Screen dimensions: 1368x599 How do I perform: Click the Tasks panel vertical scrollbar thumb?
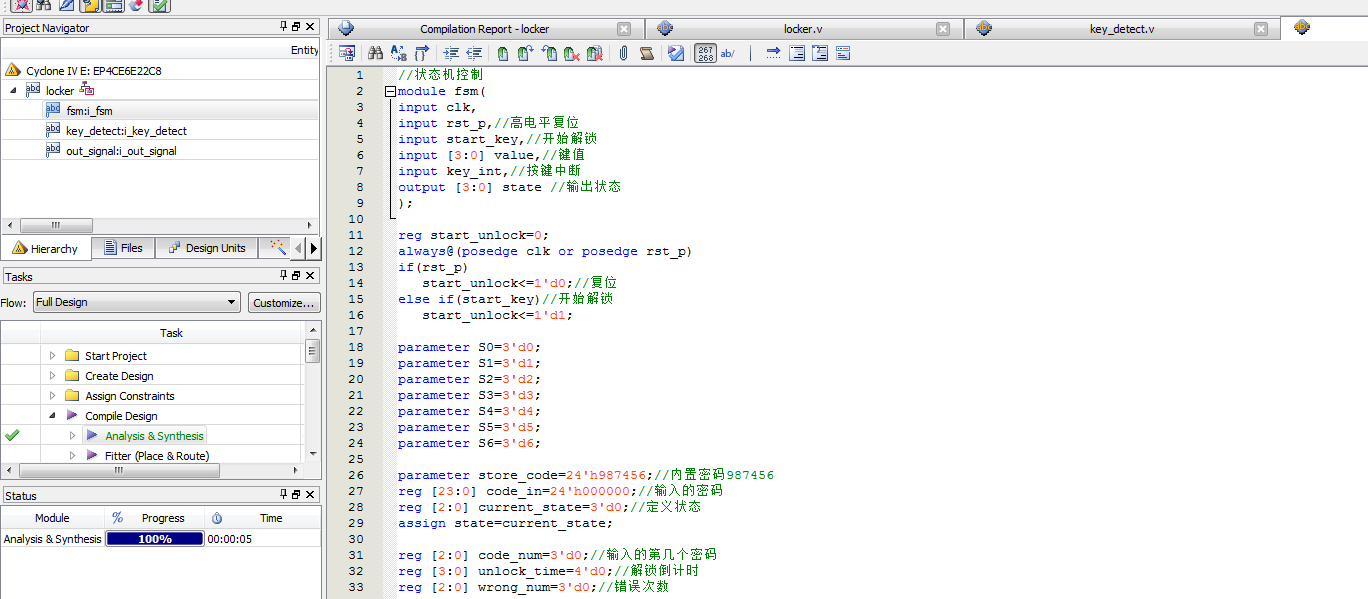313,351
